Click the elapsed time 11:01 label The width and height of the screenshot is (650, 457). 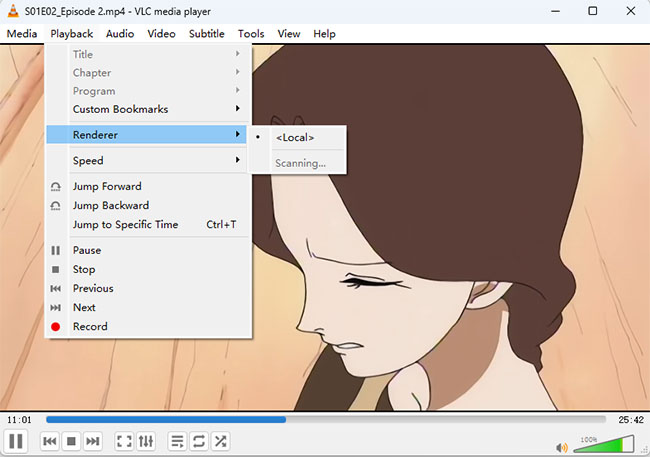click(x=19, y=420)
